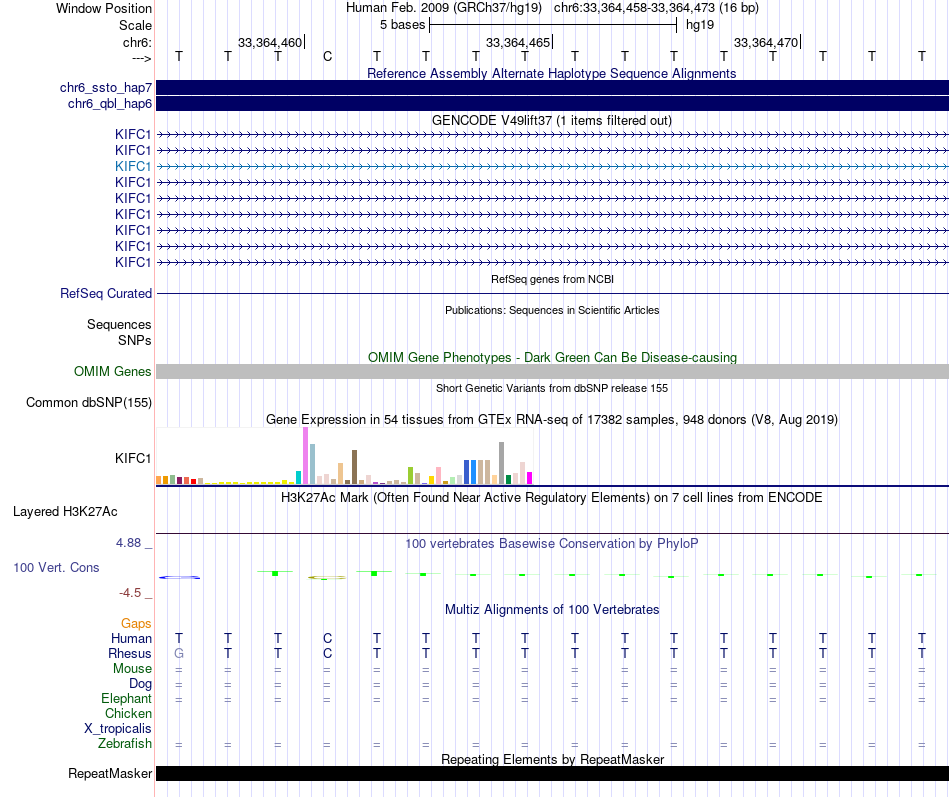The width and height of the screenshot is (950, 797).
Task: Click the tall gray bar in GTEx chart
Action: click(502, 463)
